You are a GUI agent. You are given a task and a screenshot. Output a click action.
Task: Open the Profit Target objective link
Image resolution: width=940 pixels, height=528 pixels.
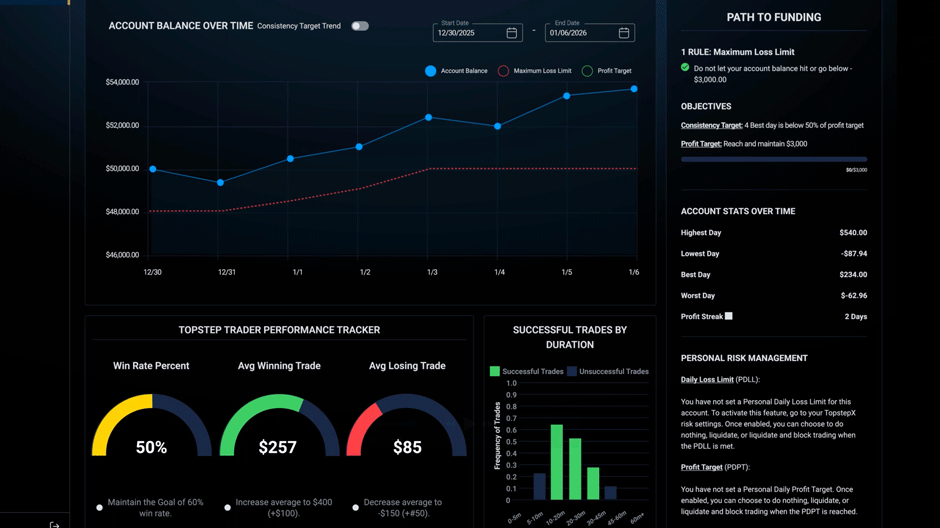[701, 144]
